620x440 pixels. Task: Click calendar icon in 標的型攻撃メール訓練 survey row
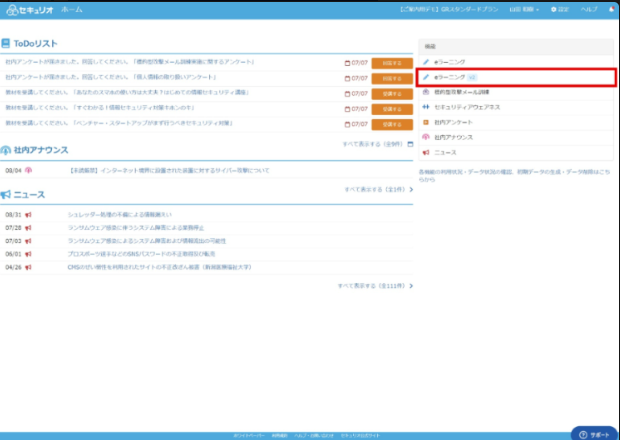[347, 63]
